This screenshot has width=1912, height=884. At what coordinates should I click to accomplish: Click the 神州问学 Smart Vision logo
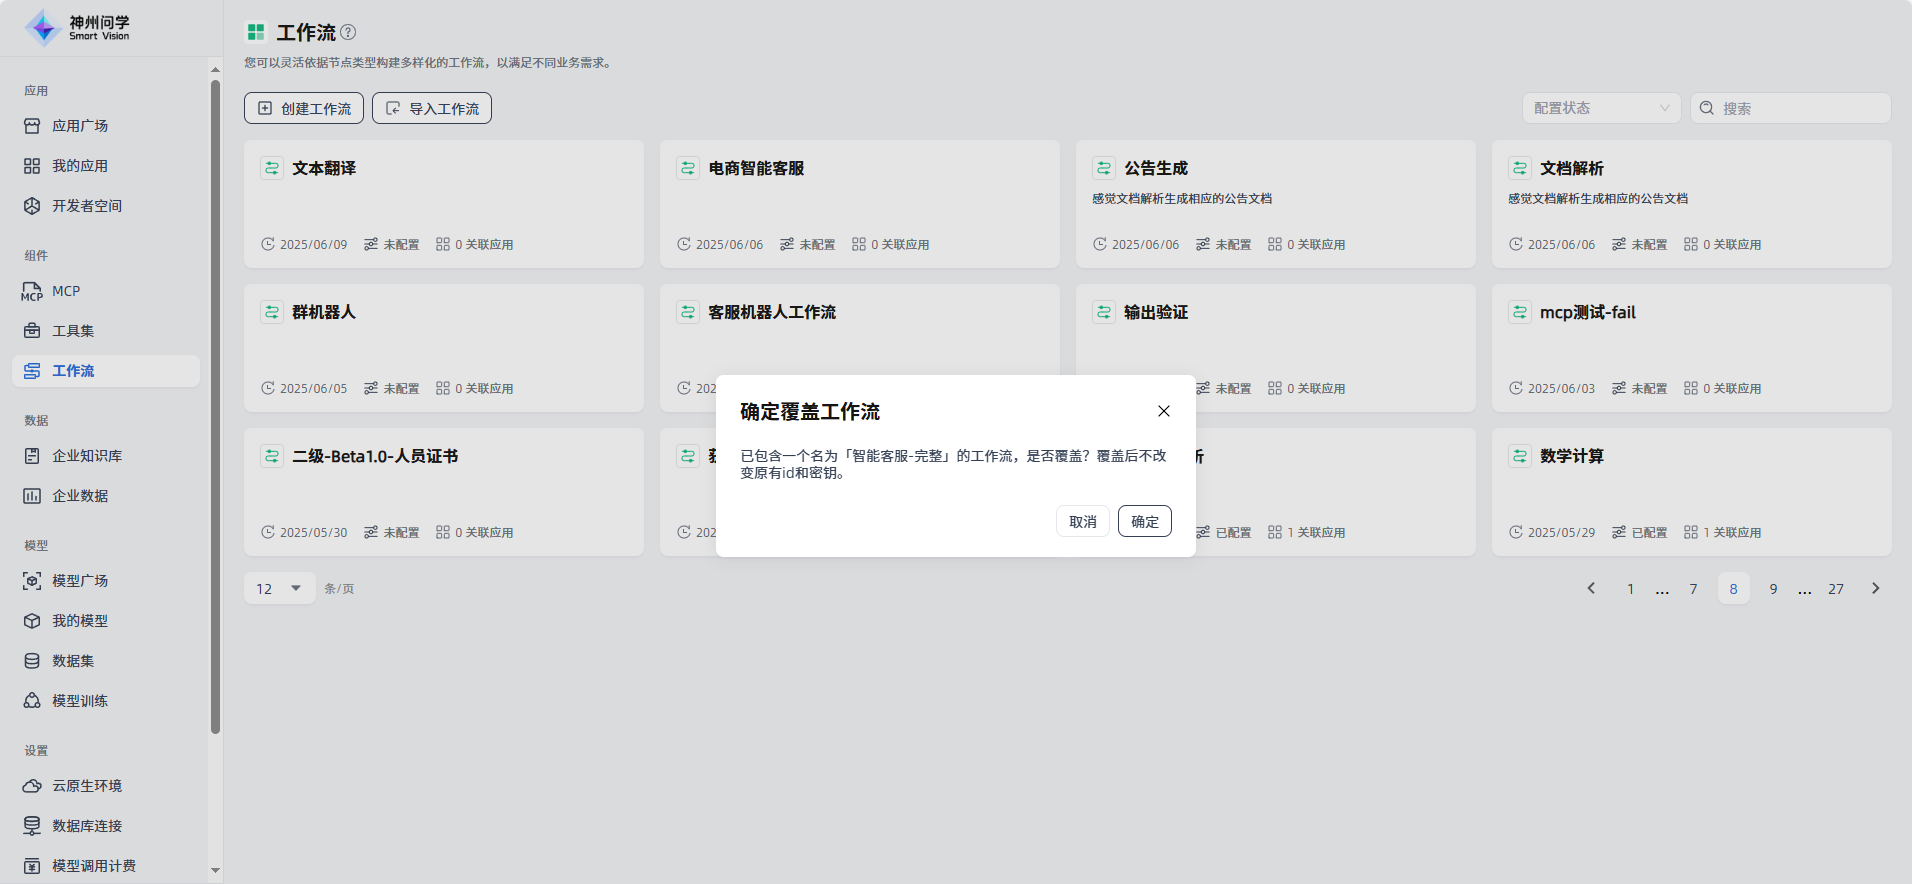coord(78,28)
